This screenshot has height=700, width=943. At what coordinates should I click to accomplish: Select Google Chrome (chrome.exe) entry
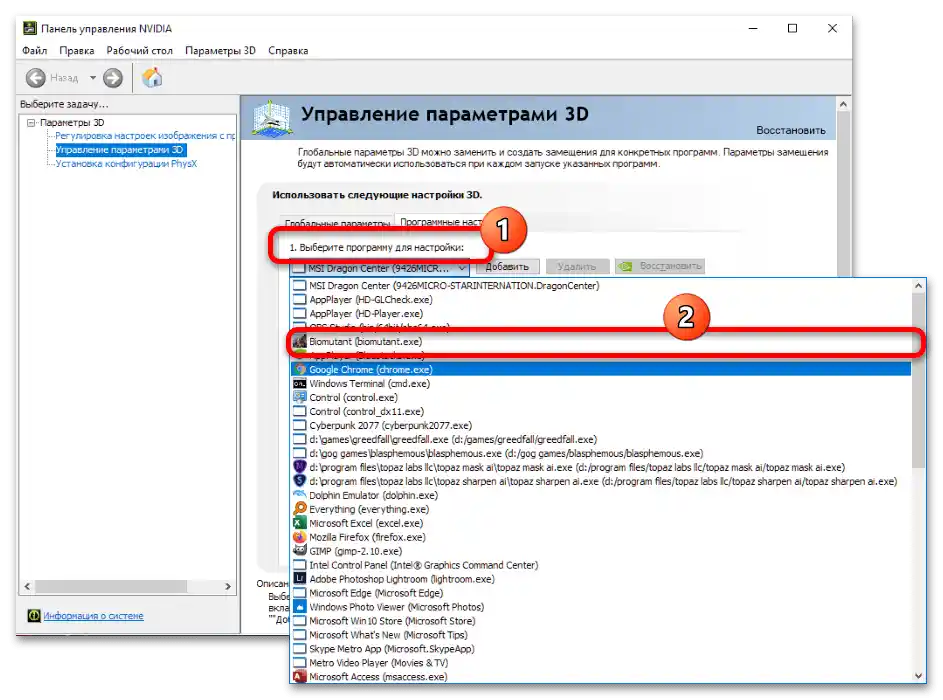[x=601, y=369]
